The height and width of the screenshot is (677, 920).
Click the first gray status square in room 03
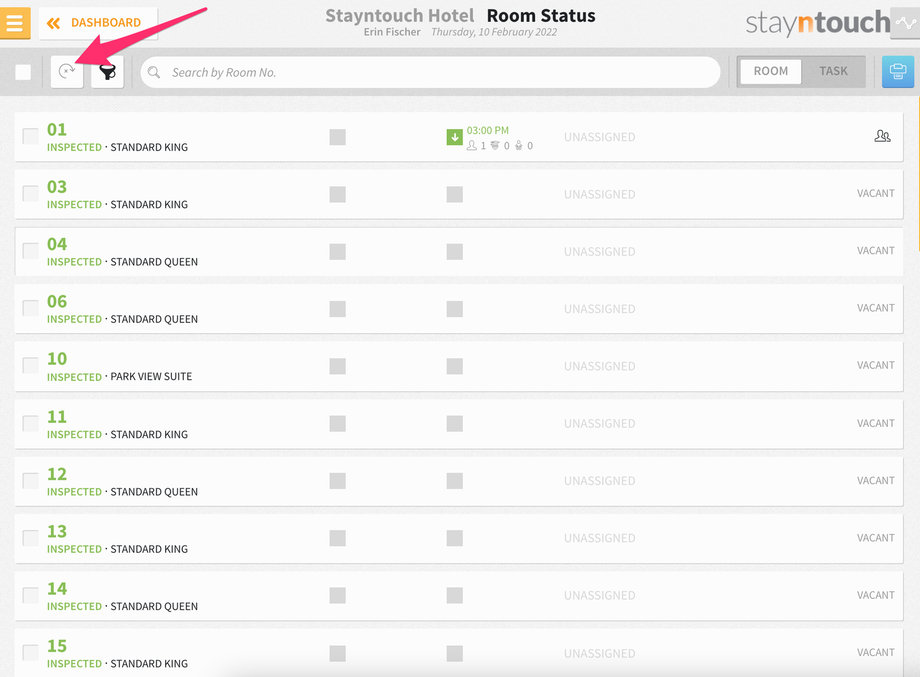click(x=337, y=194)
